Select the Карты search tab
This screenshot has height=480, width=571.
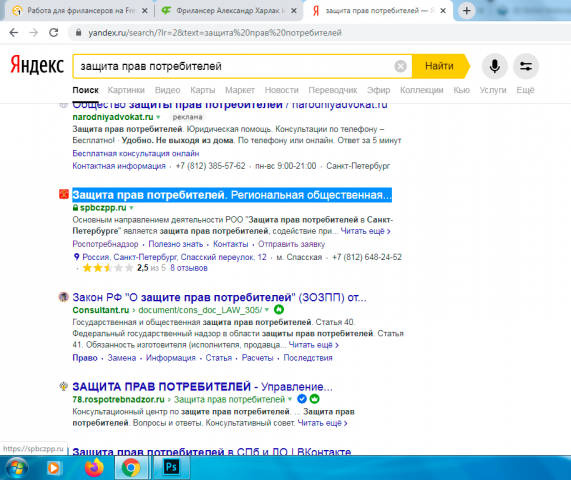pos(202,90)
